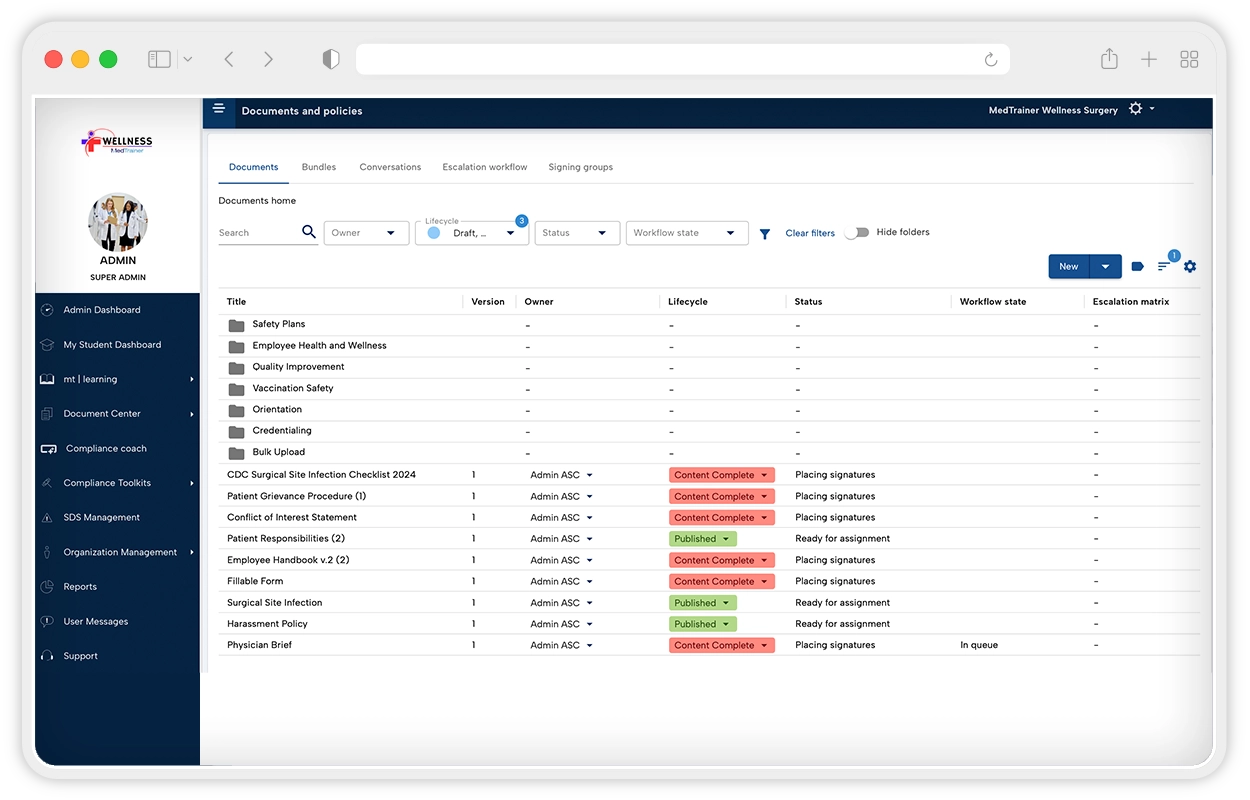The height and width of the screenshot is (800, 1250).
Task: Open the sort list icon with badge
Action: pyautogui.click(x=1164, y=266)
